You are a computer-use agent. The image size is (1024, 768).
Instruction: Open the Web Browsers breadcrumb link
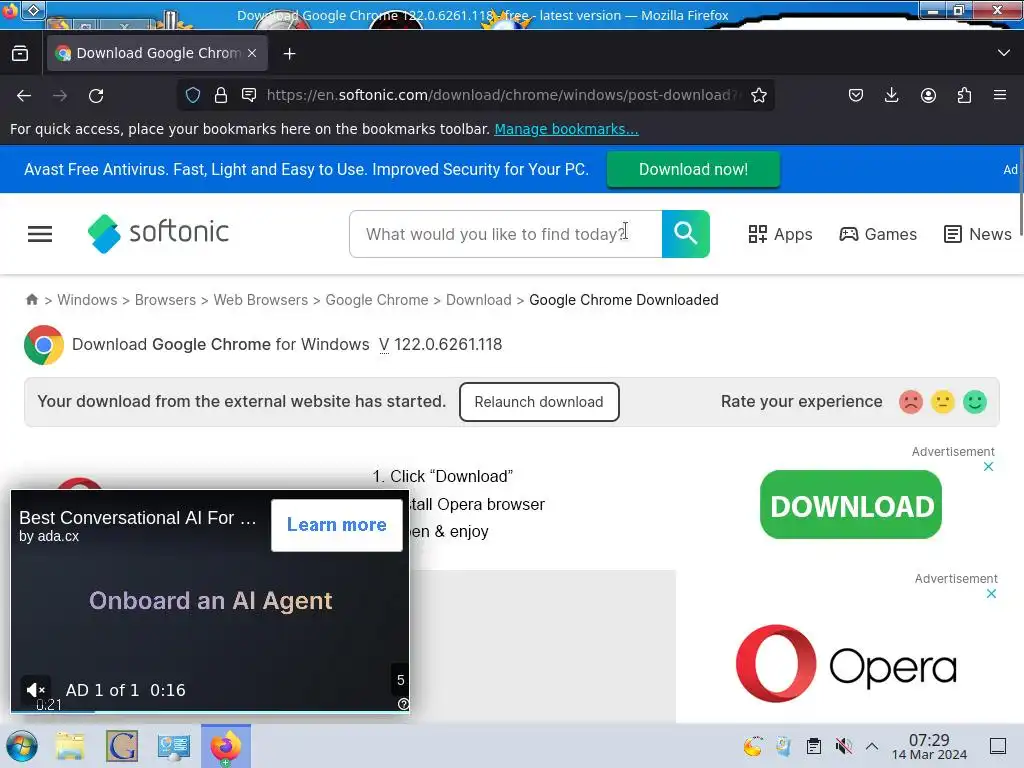point(261,300)
